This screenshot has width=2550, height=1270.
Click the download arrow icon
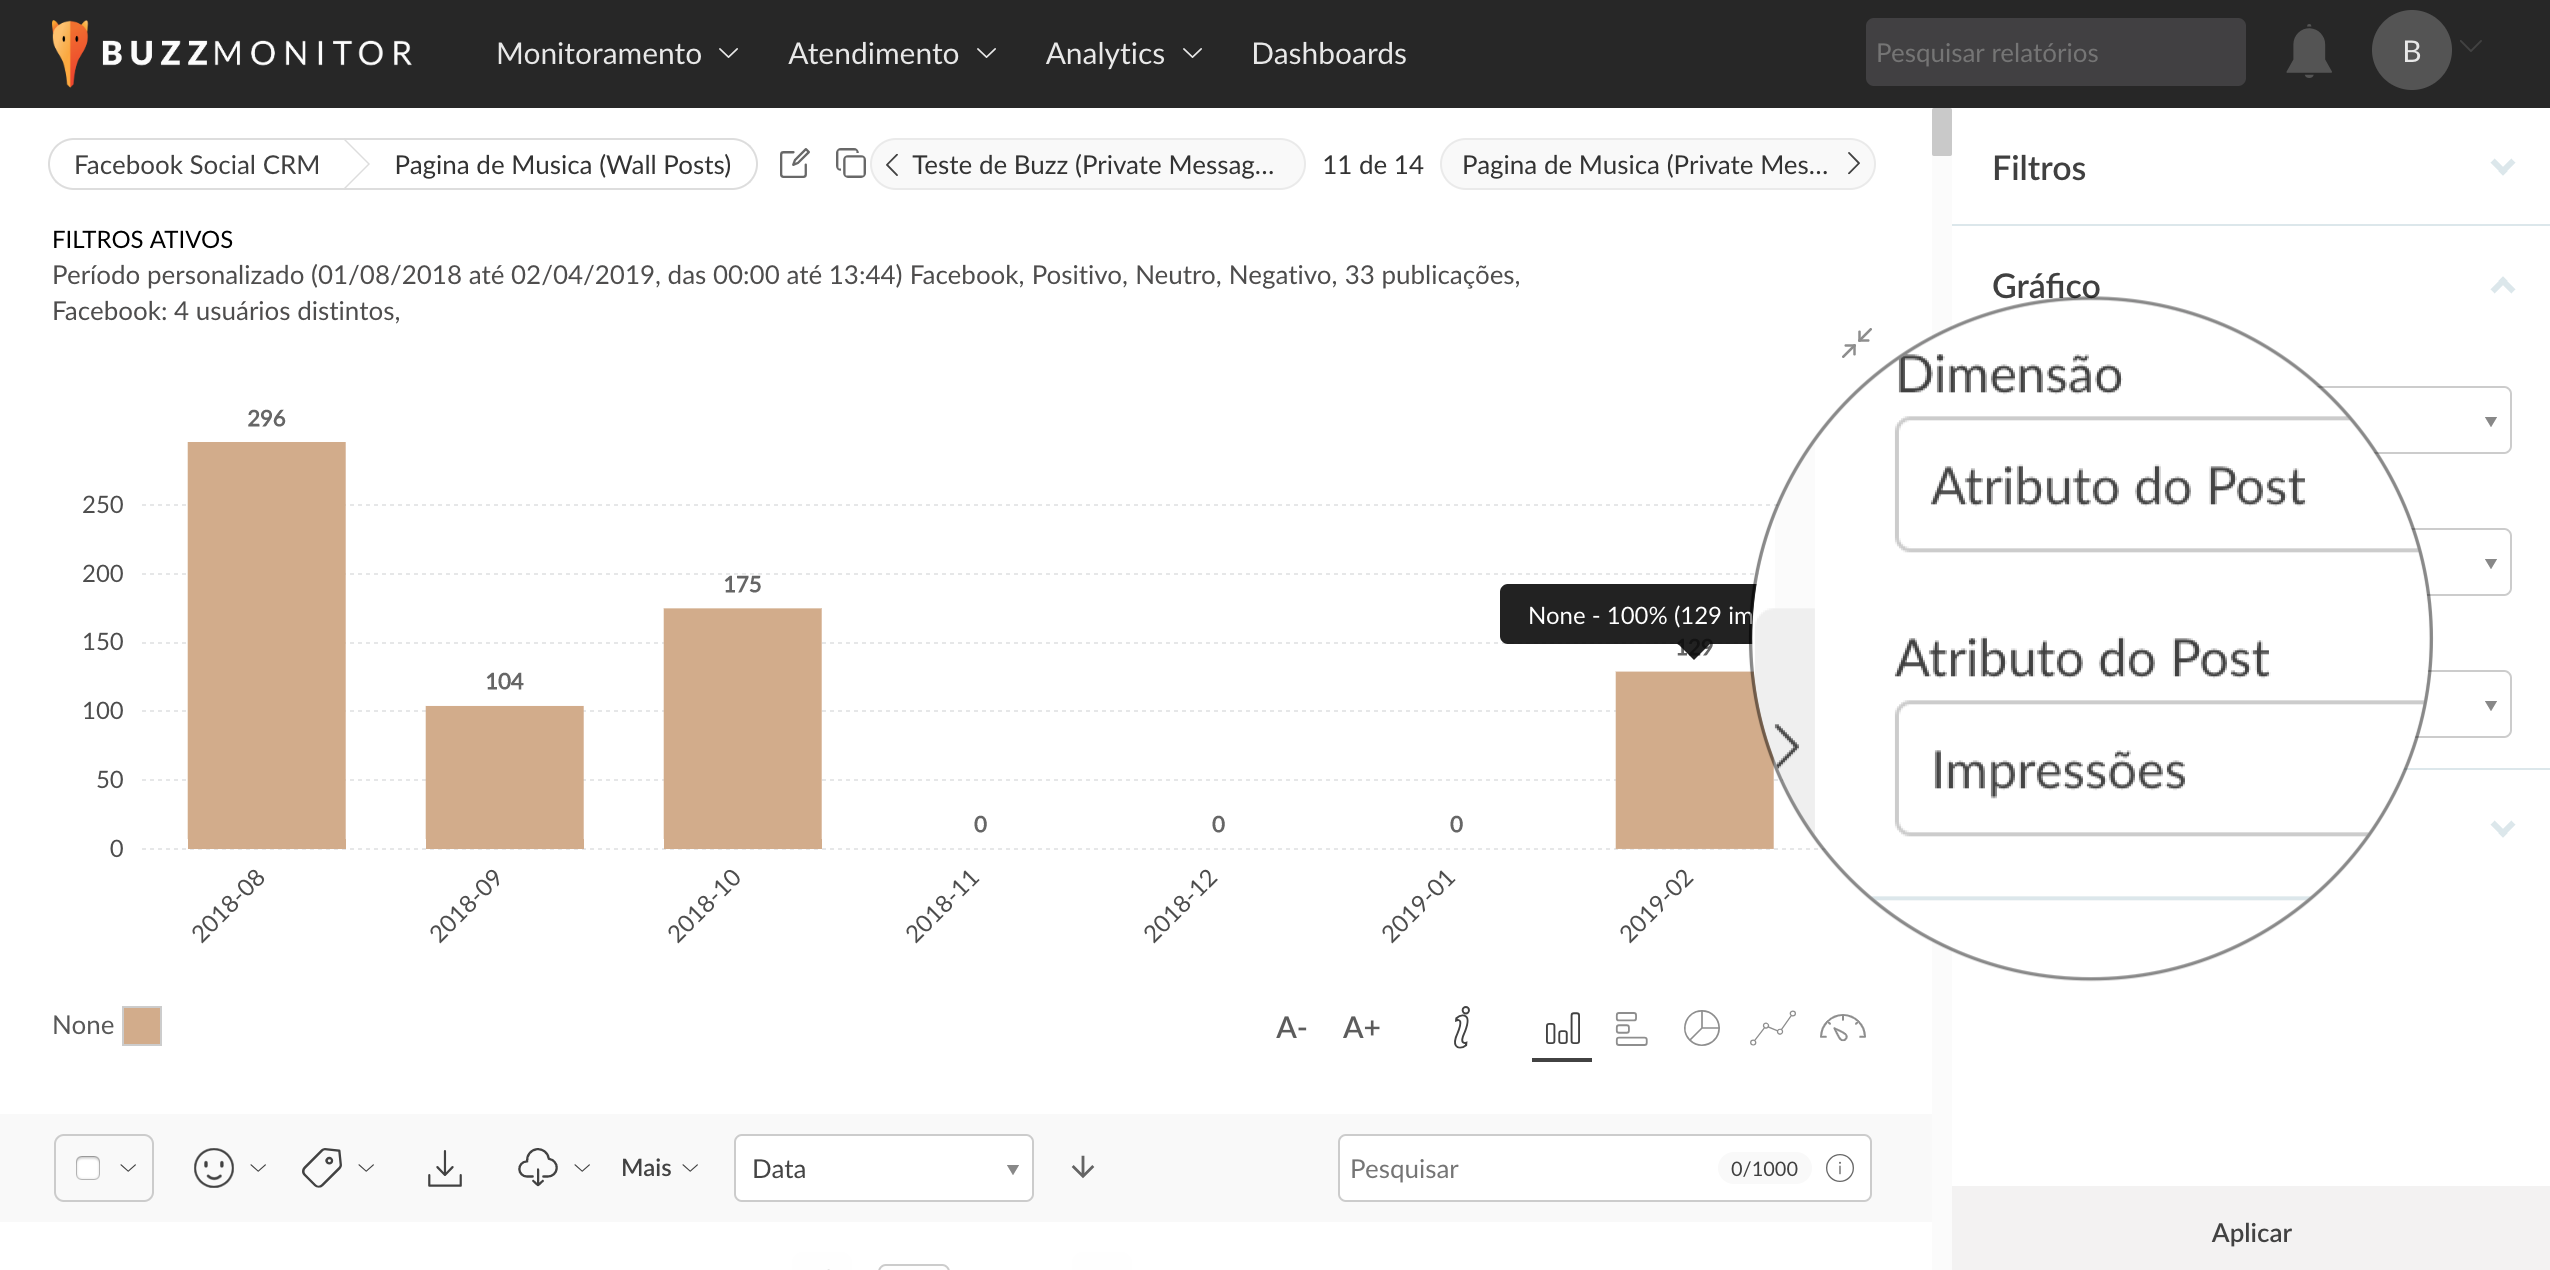click(x=445, y=1168)
